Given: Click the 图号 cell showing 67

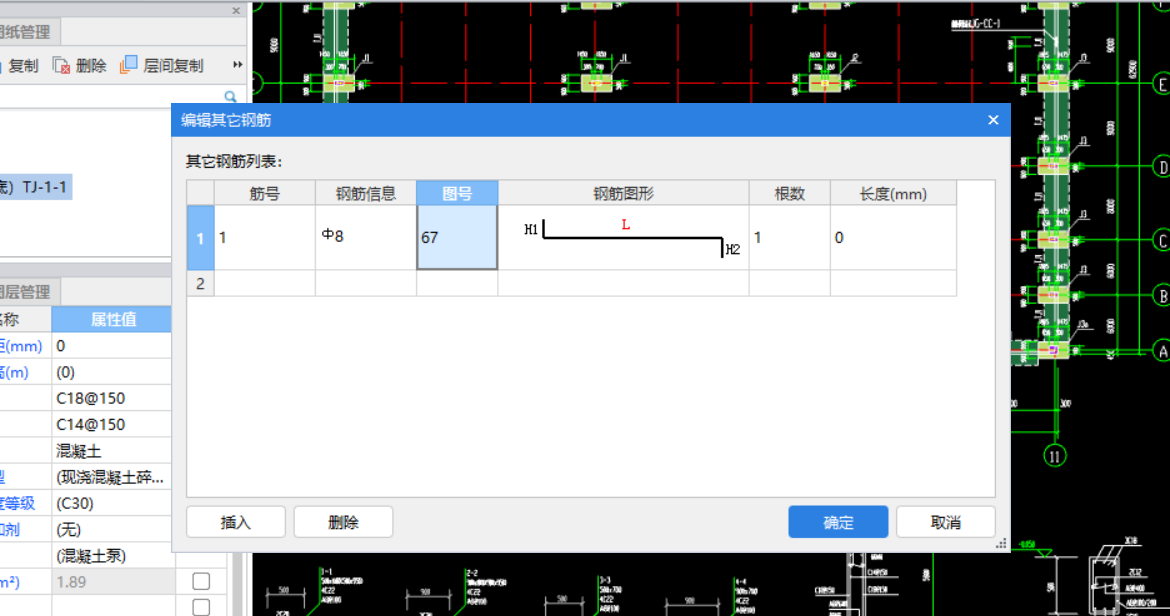Looking at the screenshot, I should (457, 238).
